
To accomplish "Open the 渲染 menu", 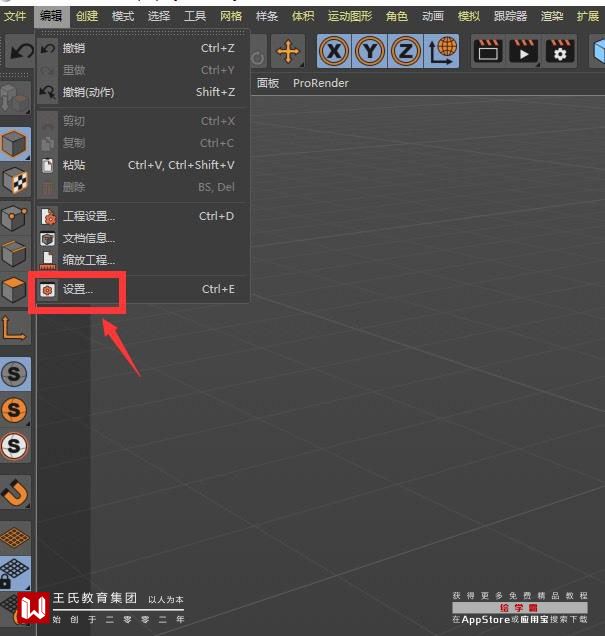I will coord(552,16).
